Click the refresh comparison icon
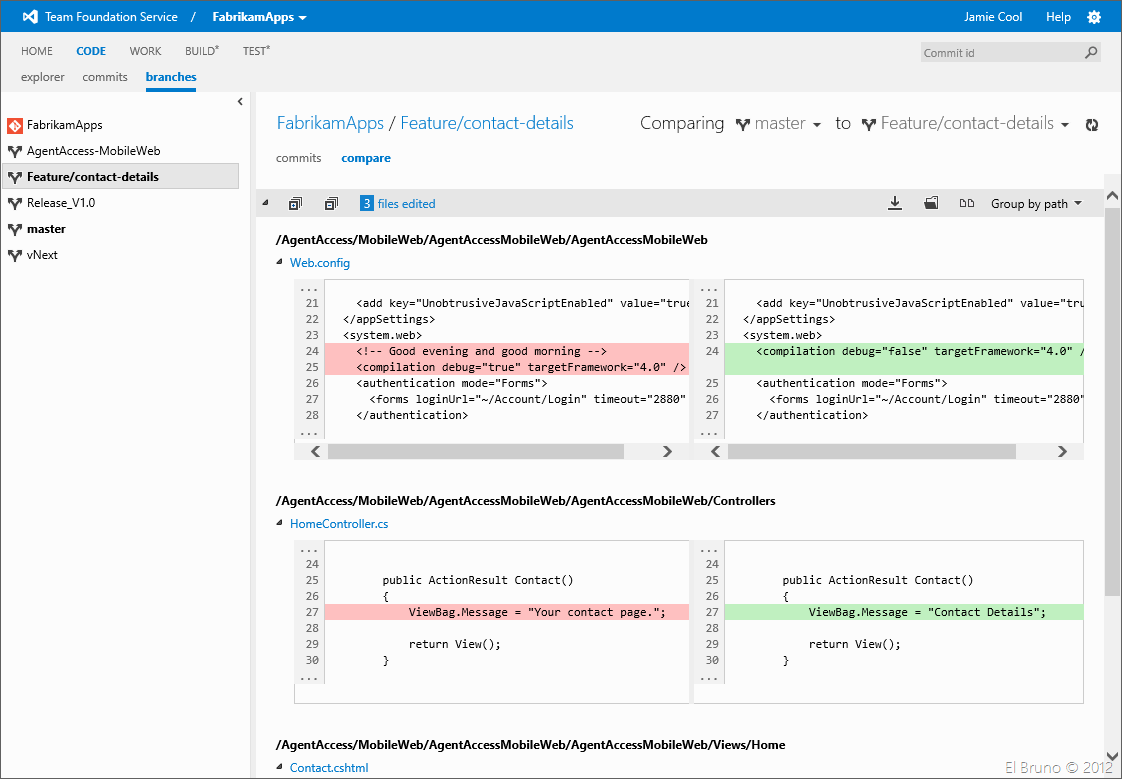The height and width of the screenshot is (779, 1122). 1092,125
